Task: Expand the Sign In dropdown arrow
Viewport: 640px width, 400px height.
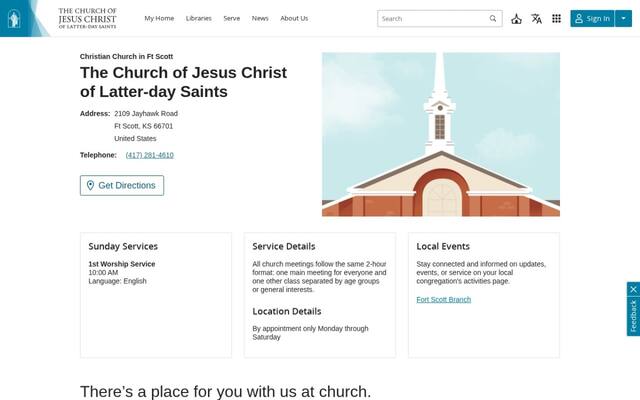Action: pos(623,19)
